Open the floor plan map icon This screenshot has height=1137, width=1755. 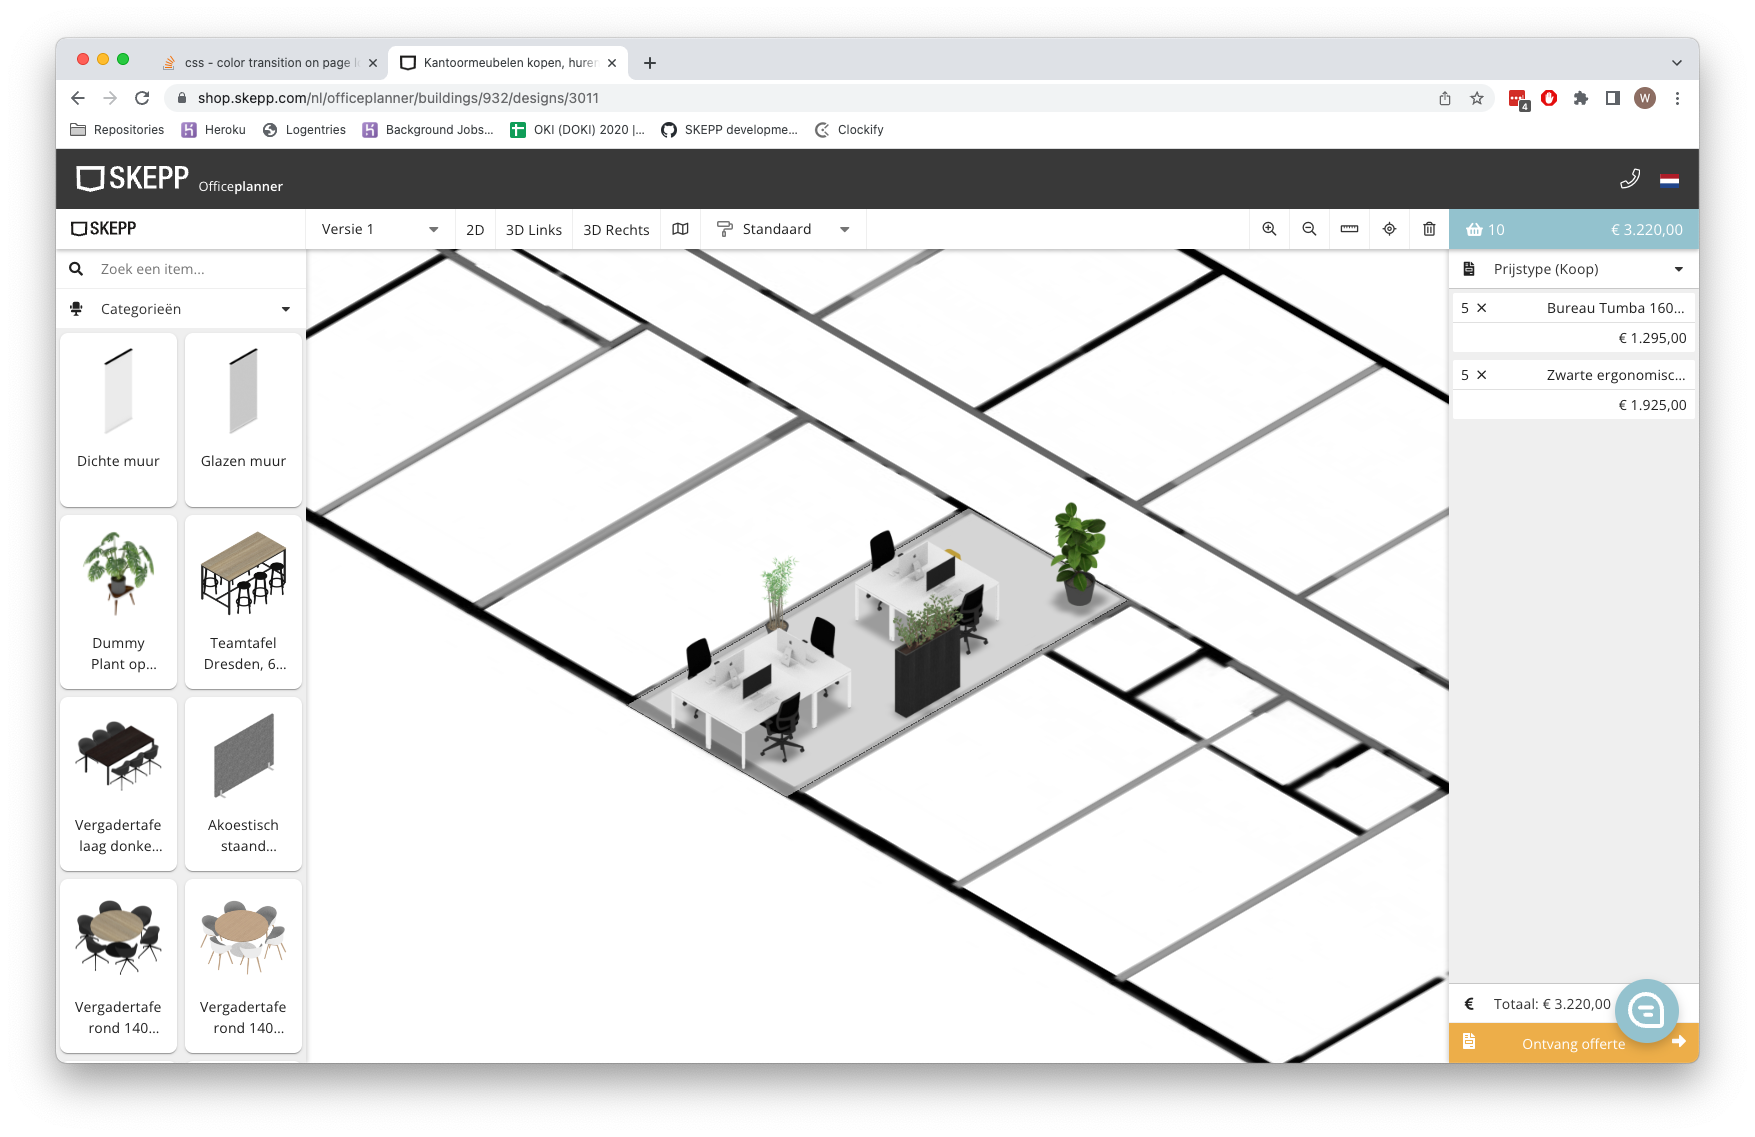click(680, 229)
